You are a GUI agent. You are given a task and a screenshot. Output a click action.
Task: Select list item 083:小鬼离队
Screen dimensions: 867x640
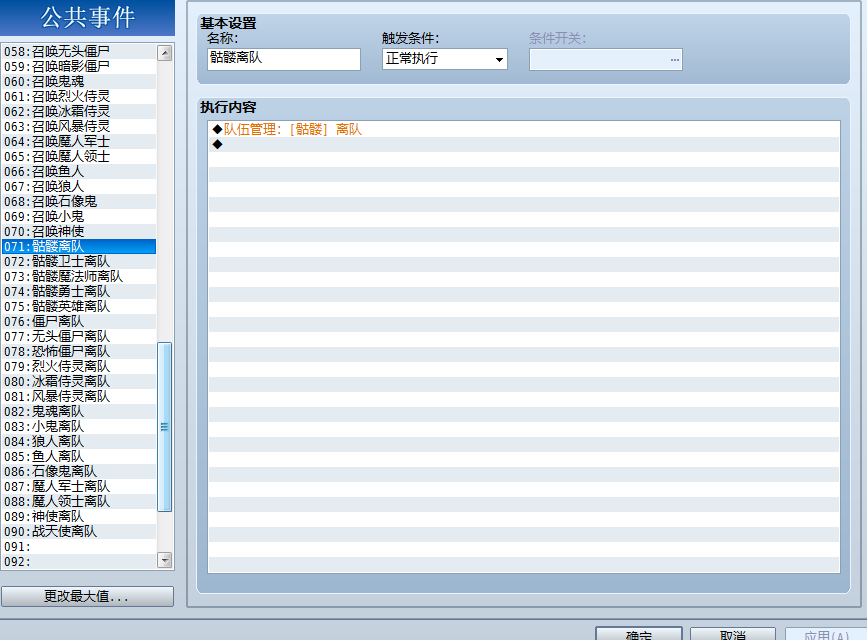coord(79,426)
